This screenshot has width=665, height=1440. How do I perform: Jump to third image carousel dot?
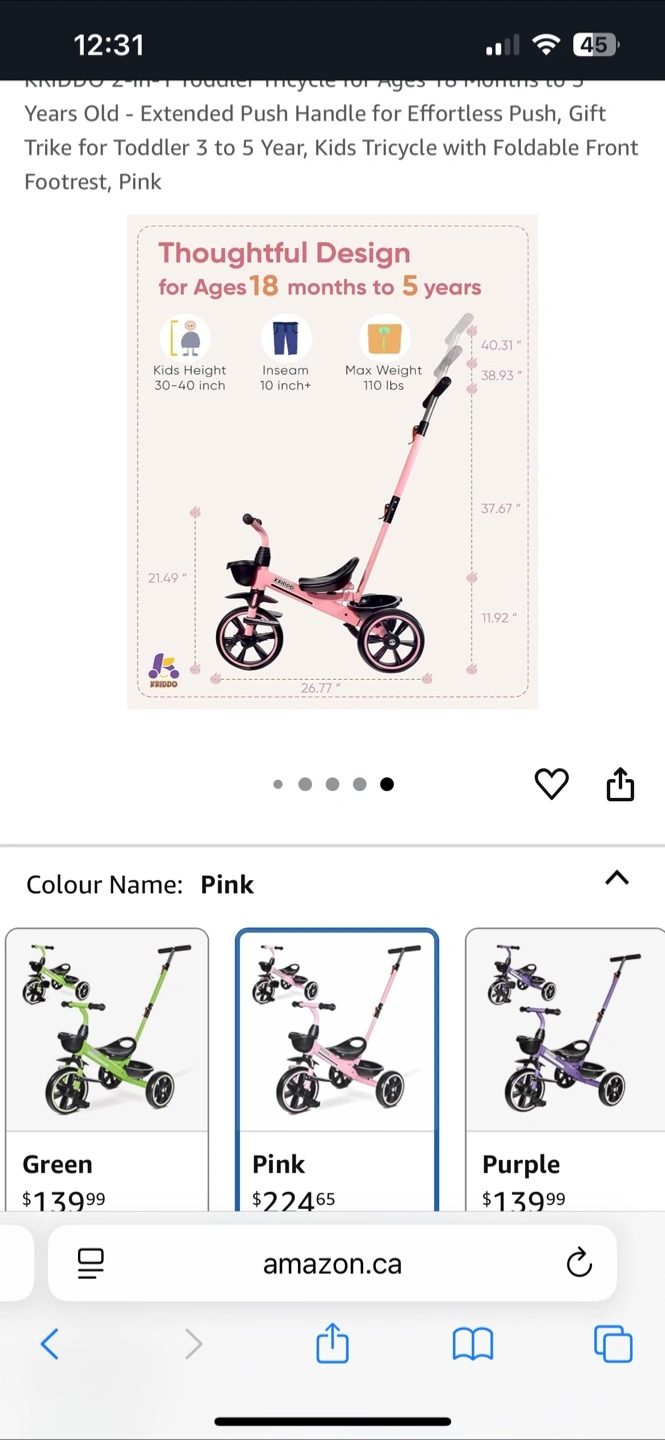[x=332, y=784]
